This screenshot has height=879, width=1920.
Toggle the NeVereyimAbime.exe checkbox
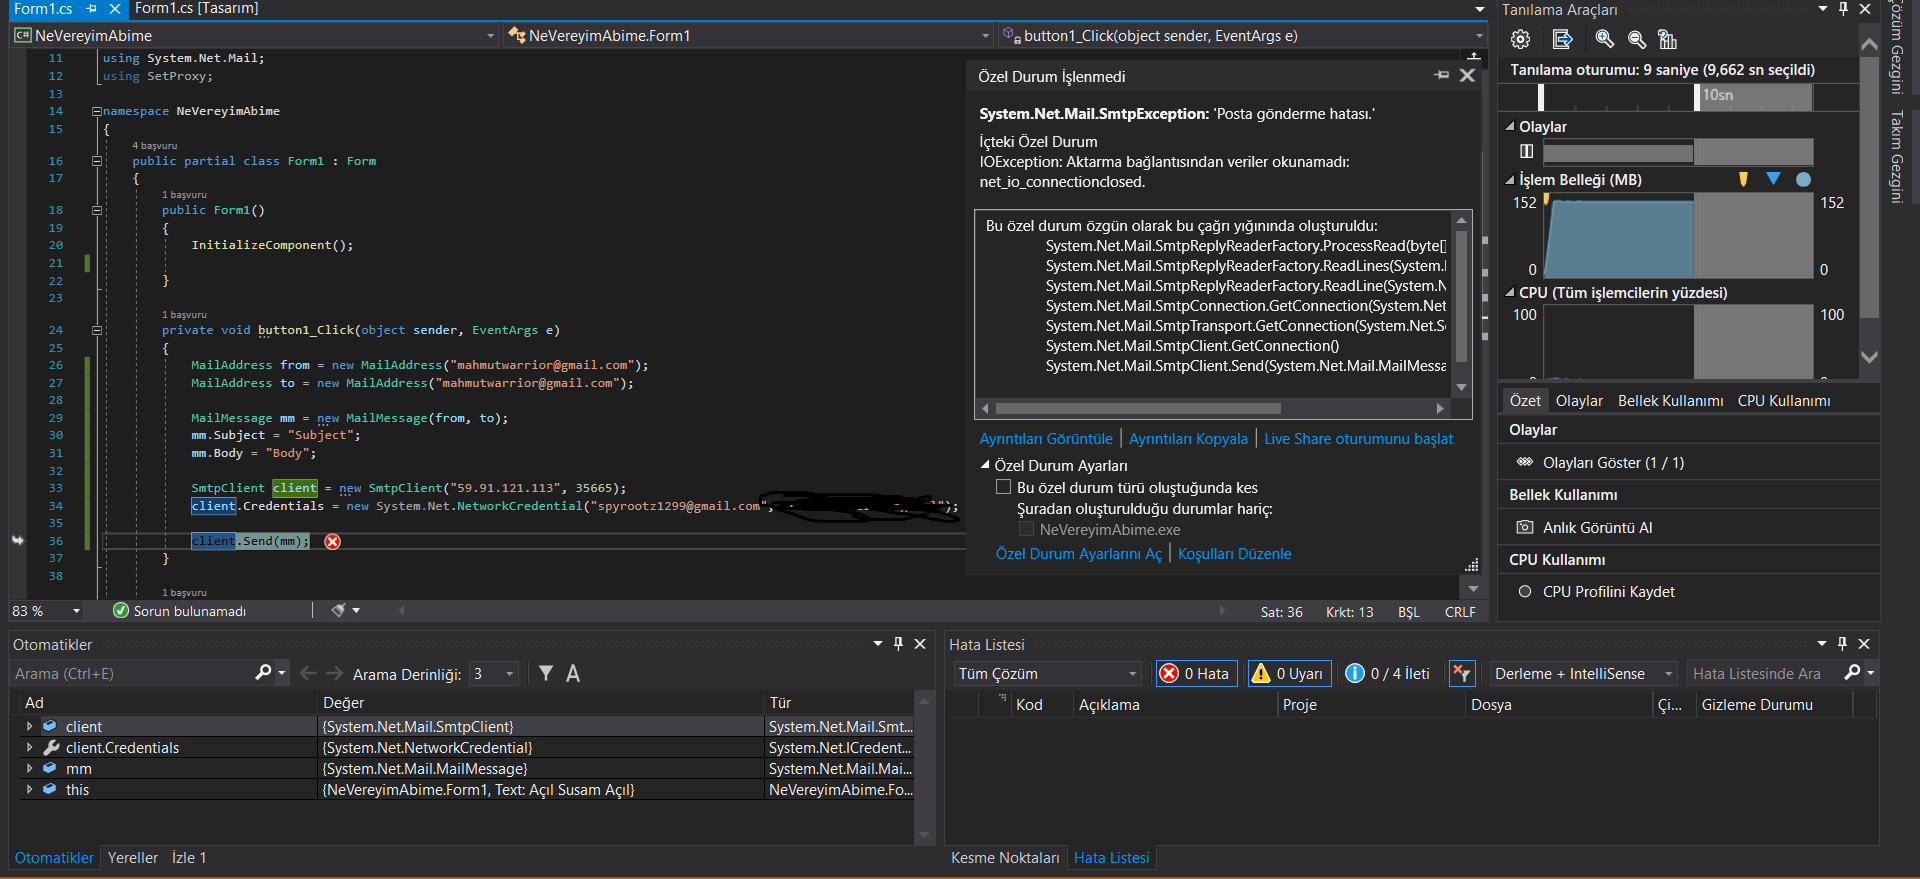[1026, 529]
